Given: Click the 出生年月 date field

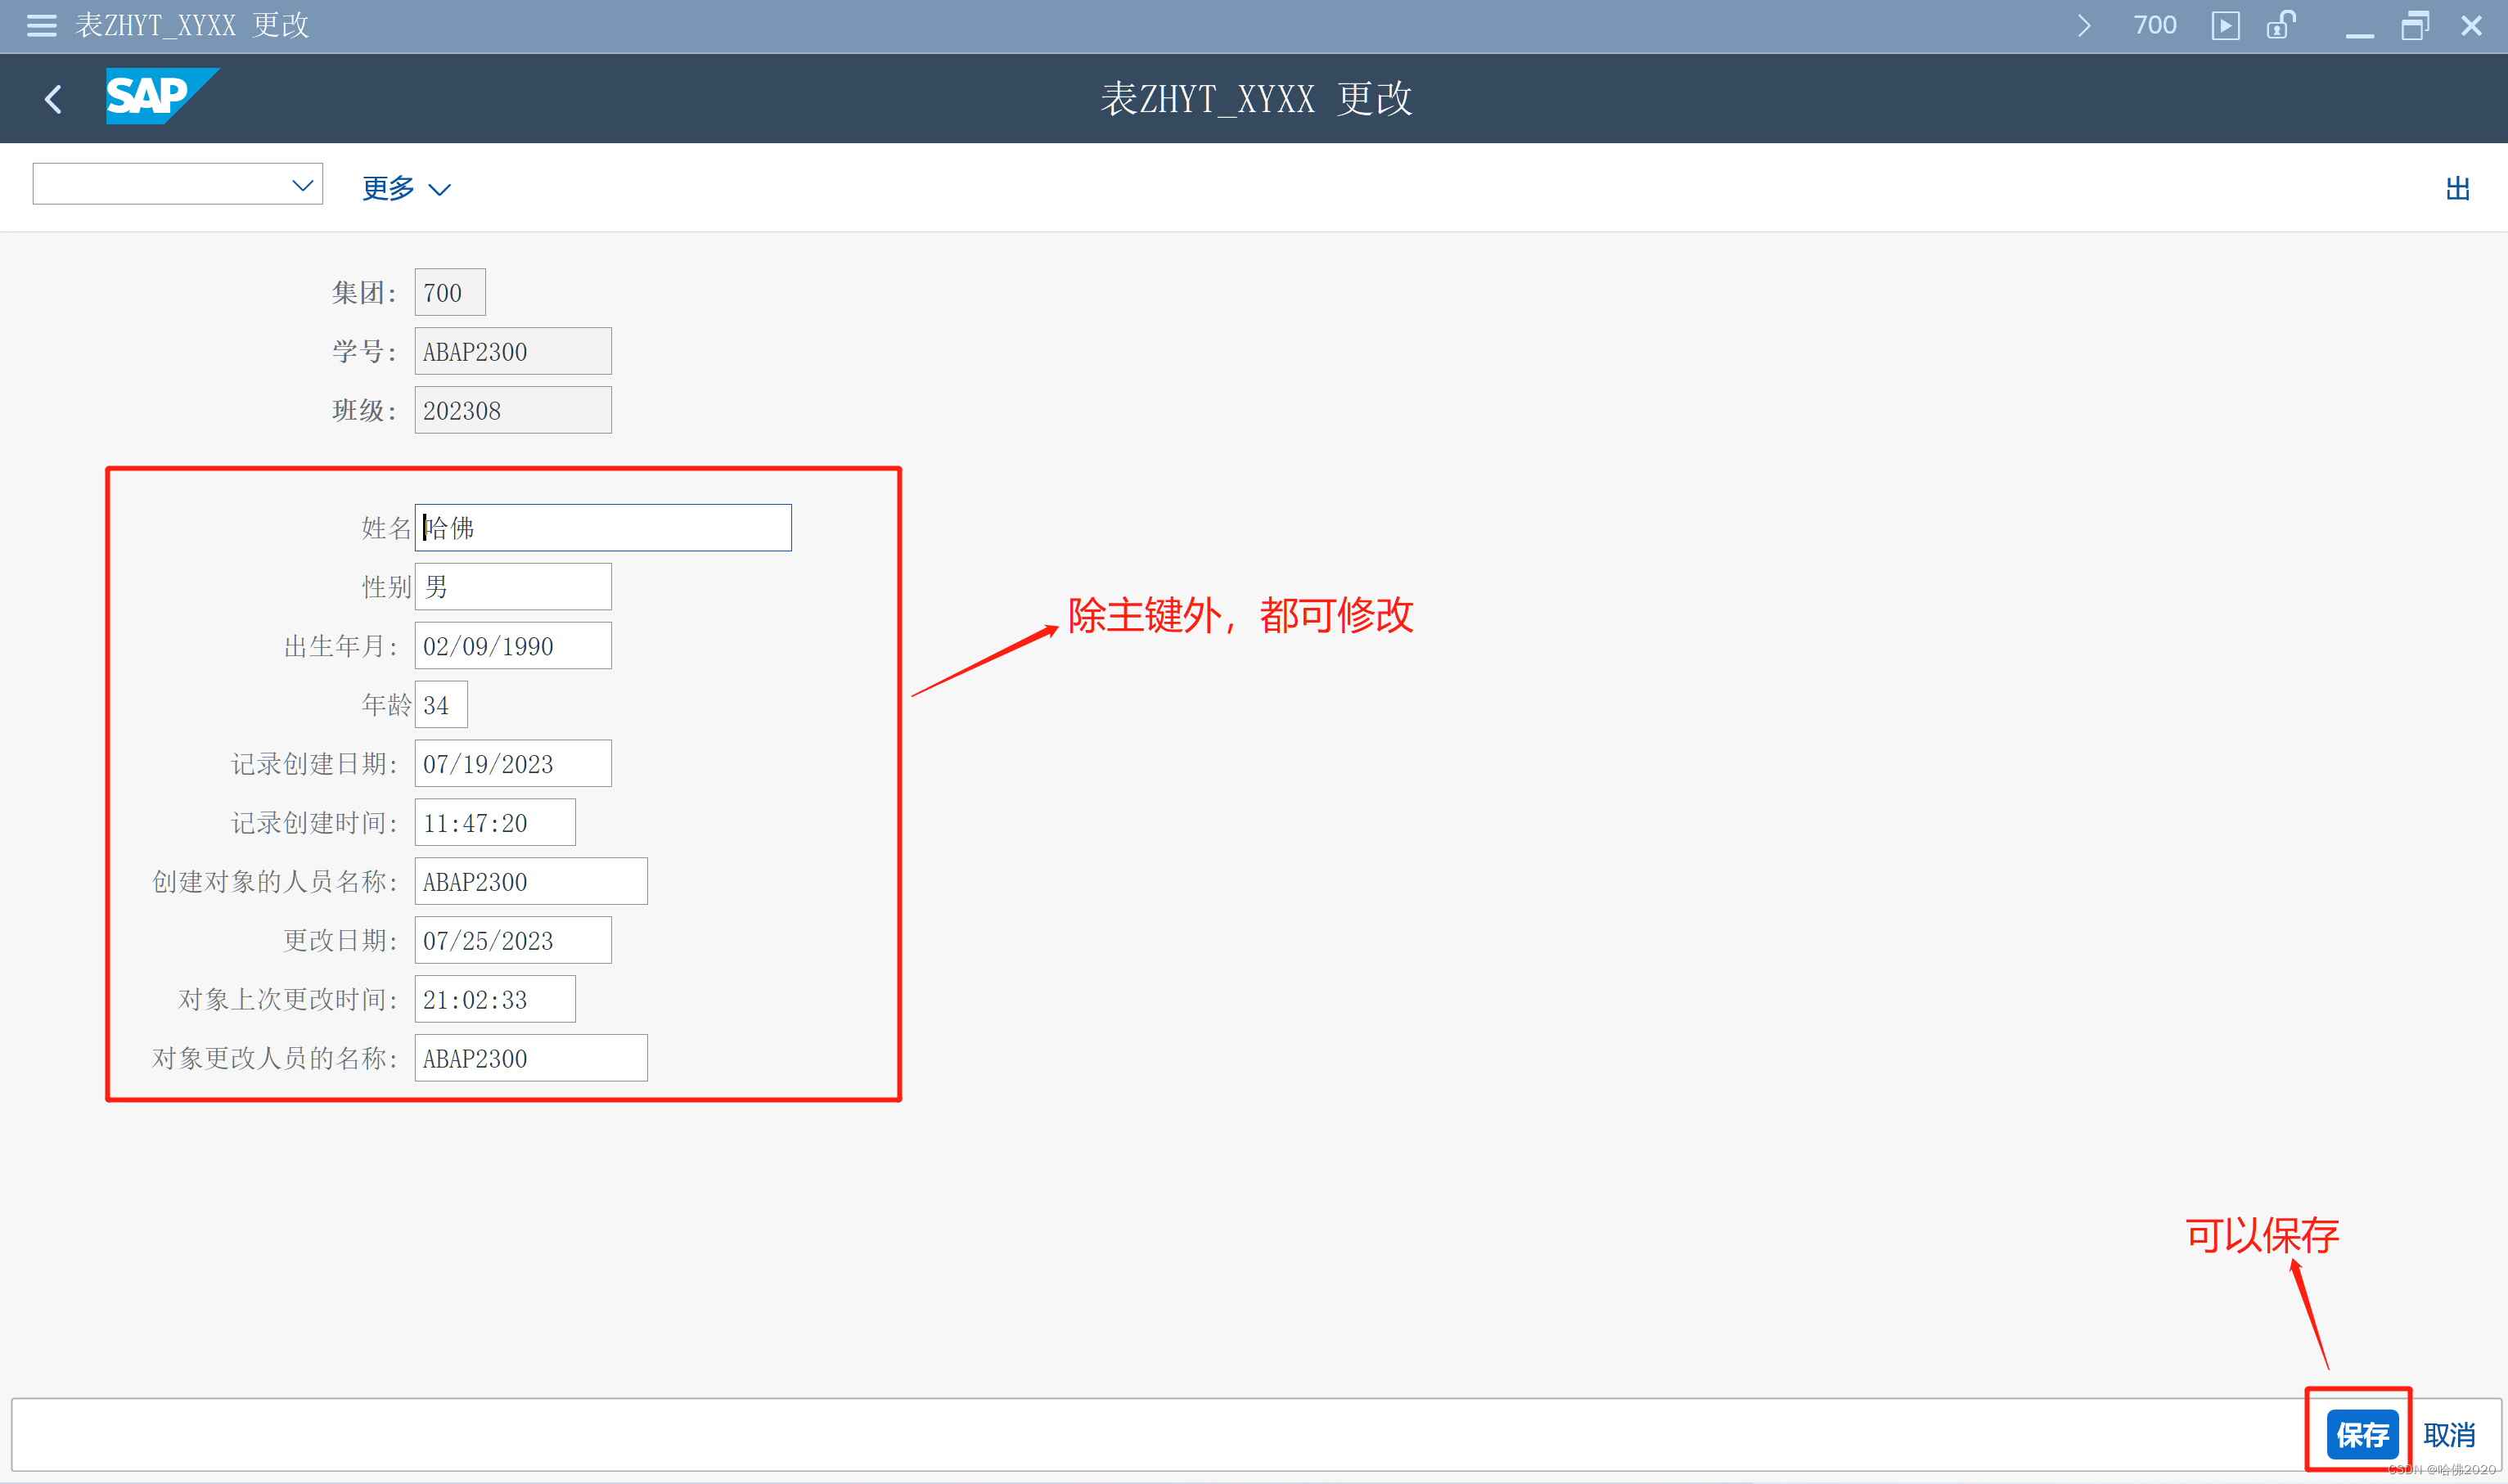Looking at the screenshot, I should coord(513,646).
